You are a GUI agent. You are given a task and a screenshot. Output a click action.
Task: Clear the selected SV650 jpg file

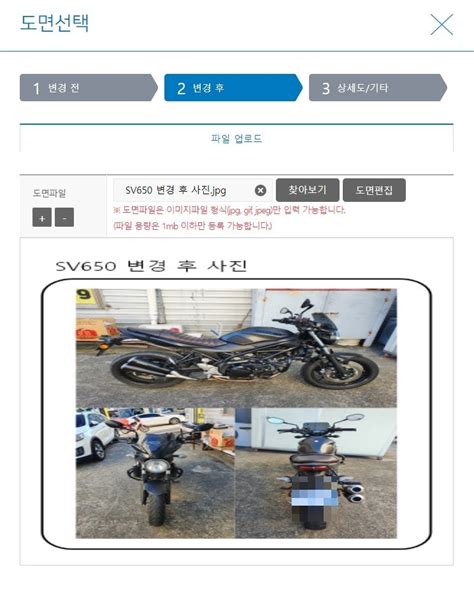(260, 190)
